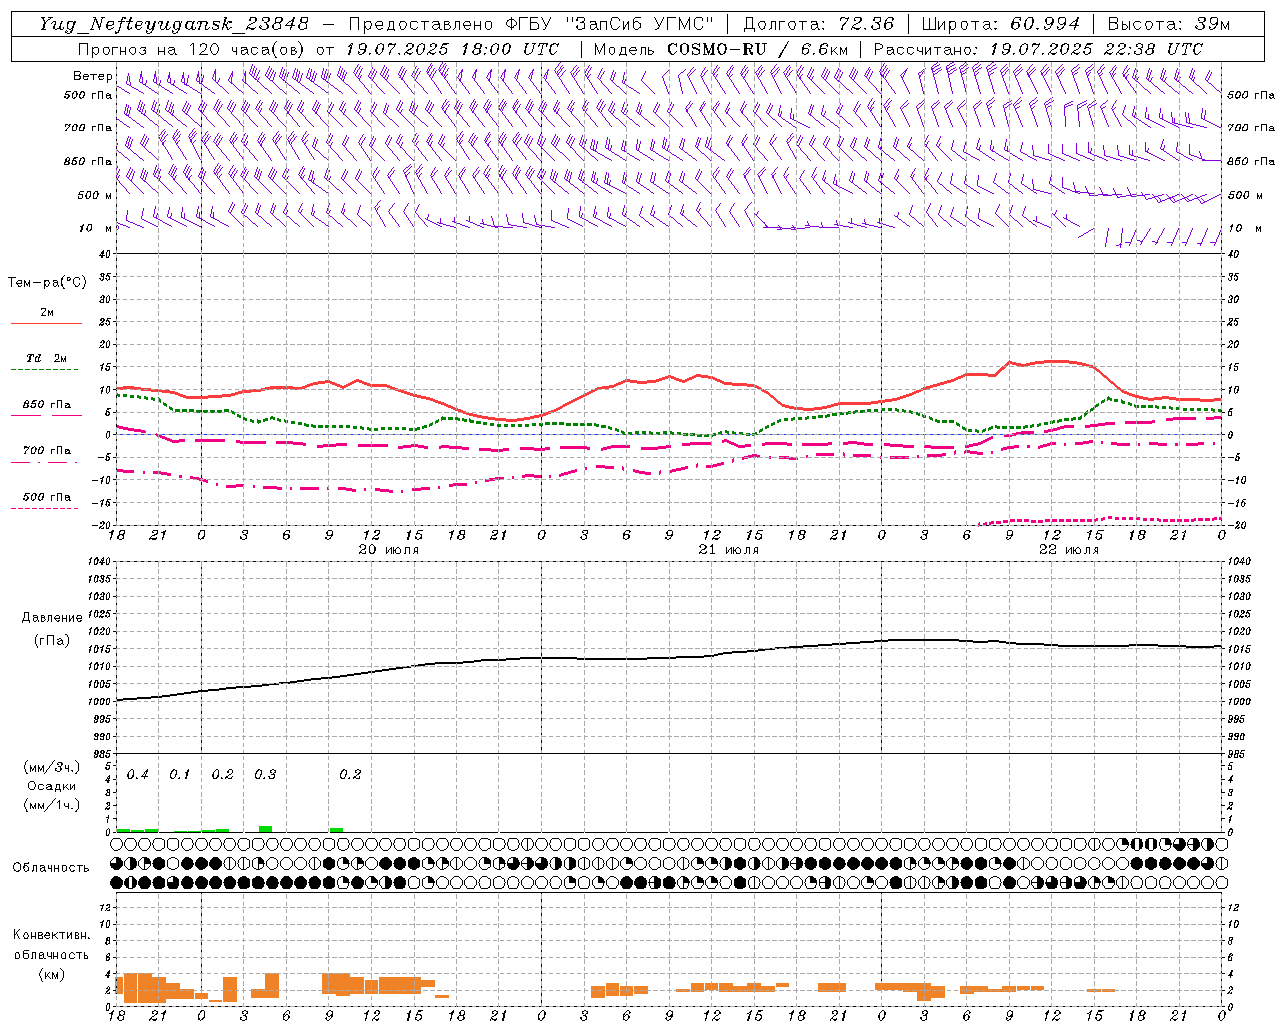
Task: Click the Долгота: 72.36 header field
Action: pos(818,24)
